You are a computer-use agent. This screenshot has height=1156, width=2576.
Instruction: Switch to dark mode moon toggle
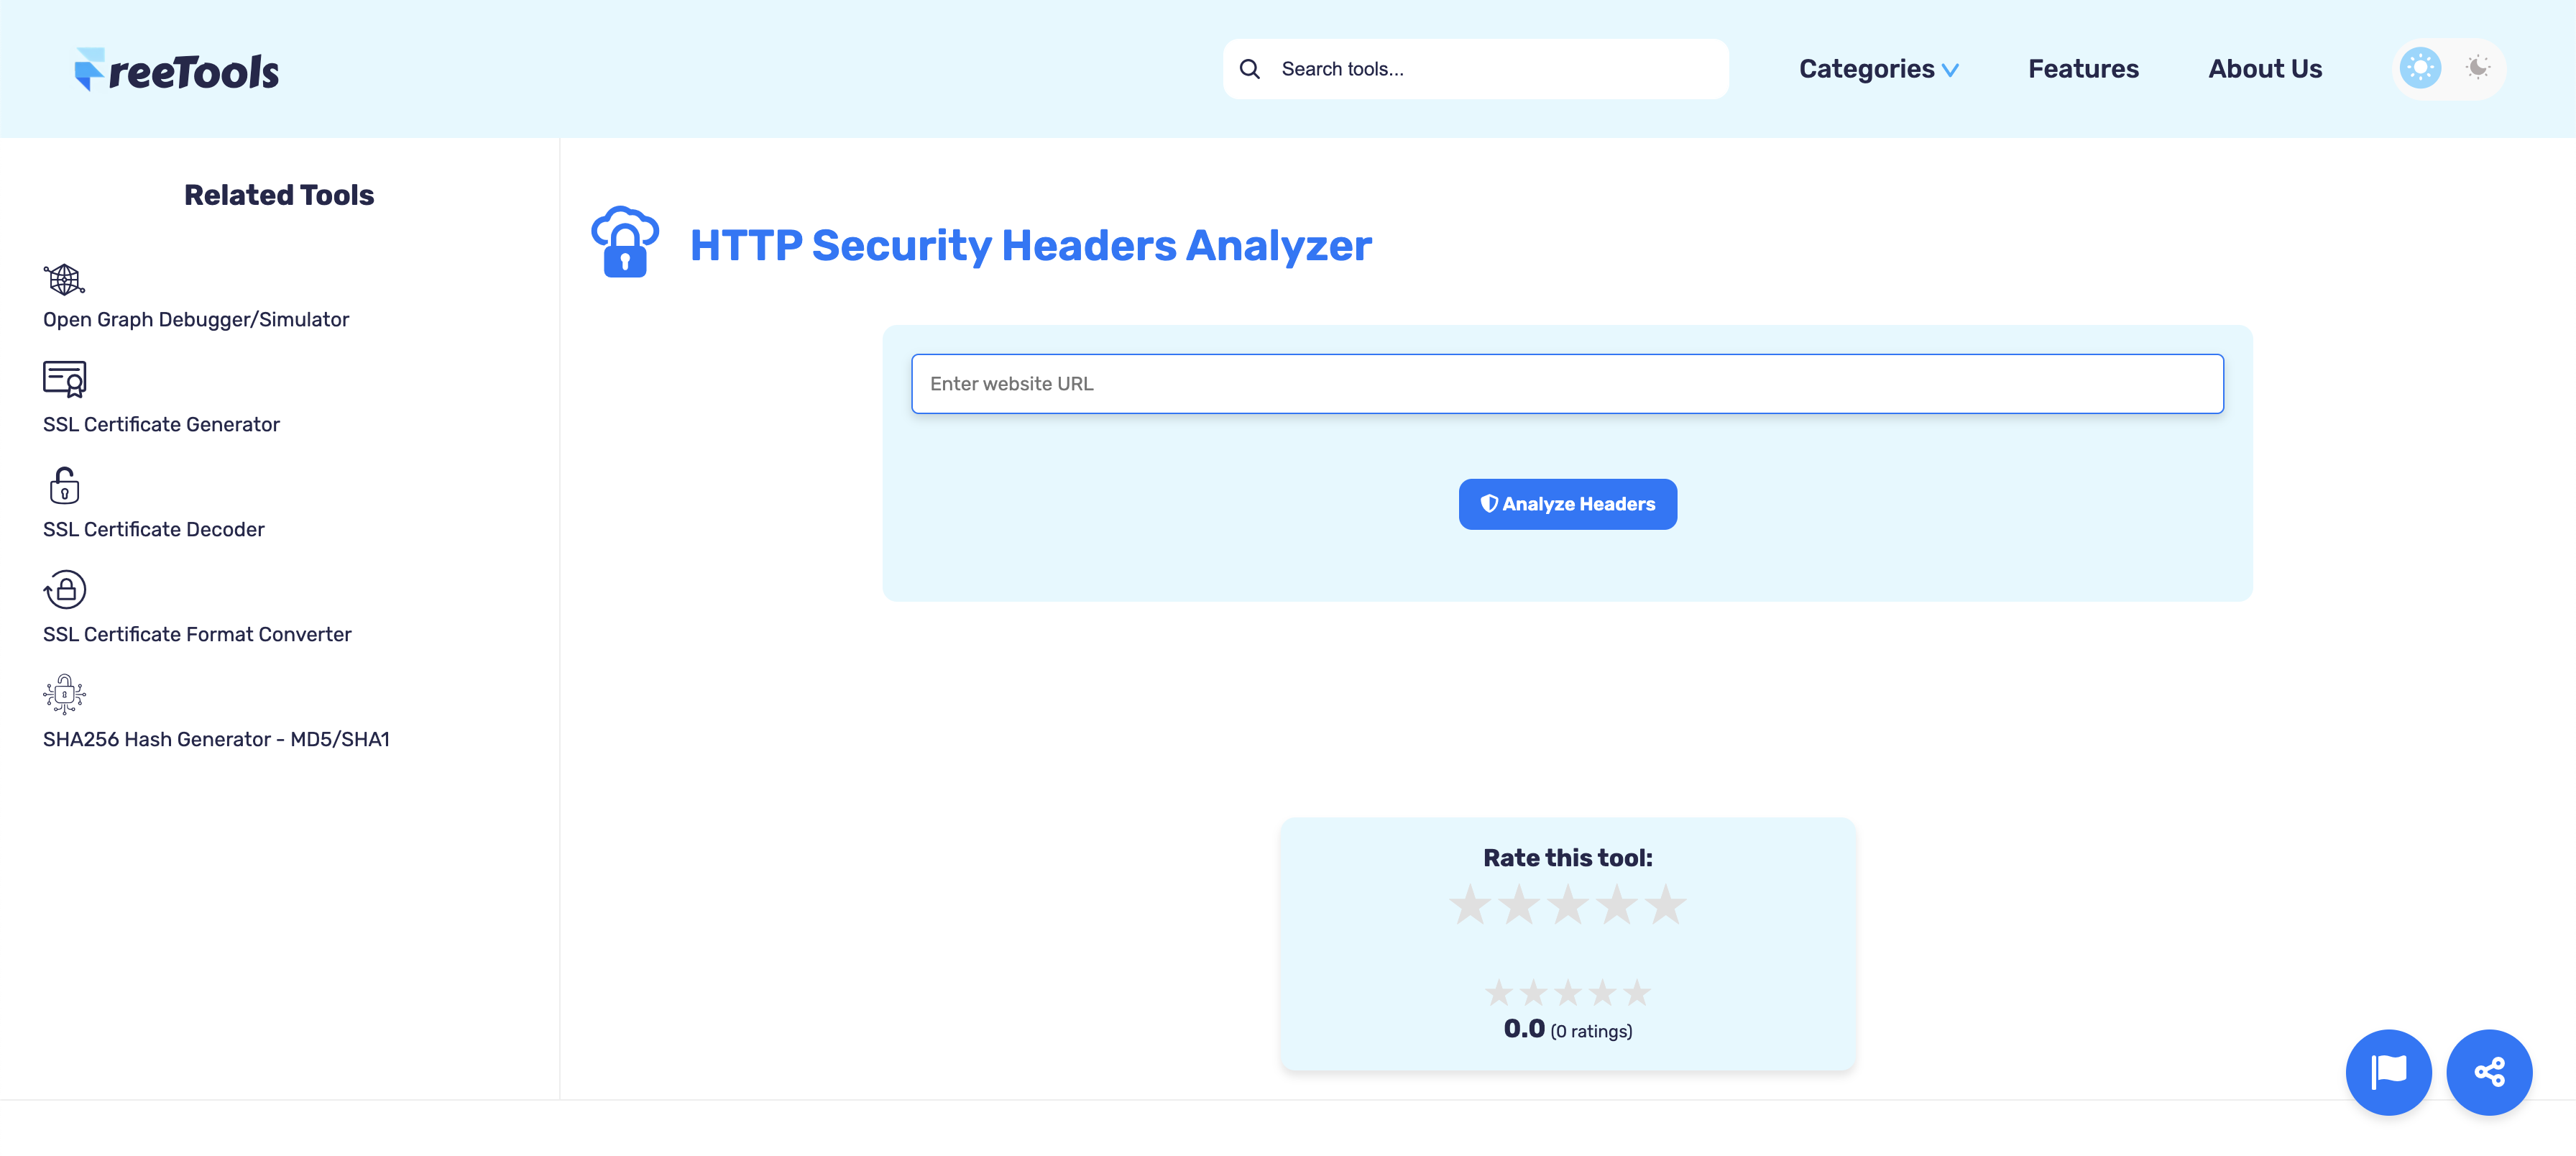point(2477,68)
